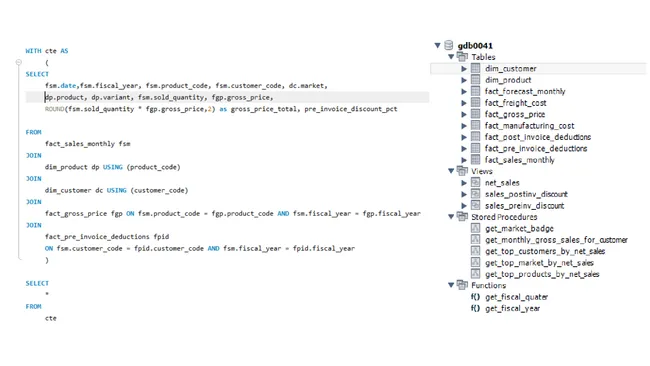Expand the fact_gross_price table arrow

464,114
